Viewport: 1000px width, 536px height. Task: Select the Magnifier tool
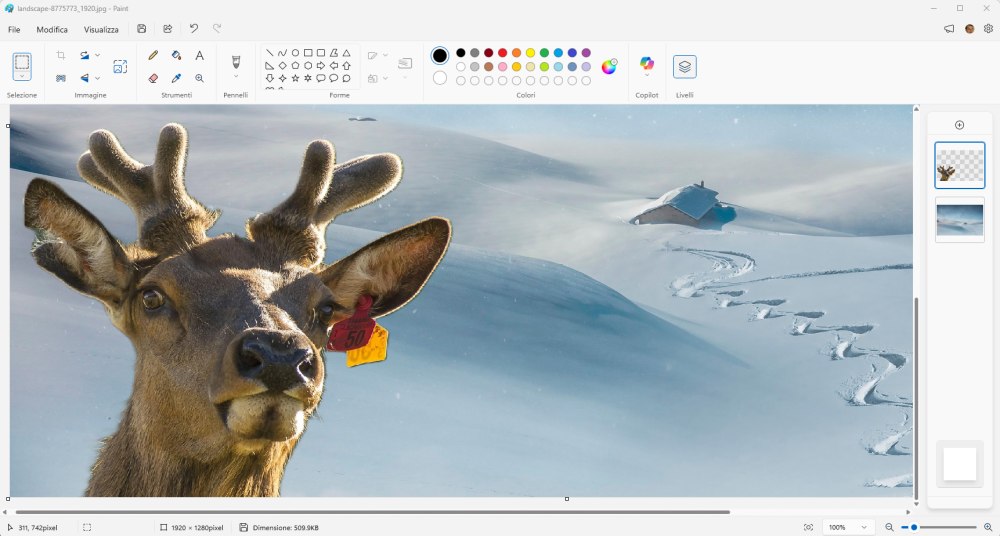coord(200,78)
